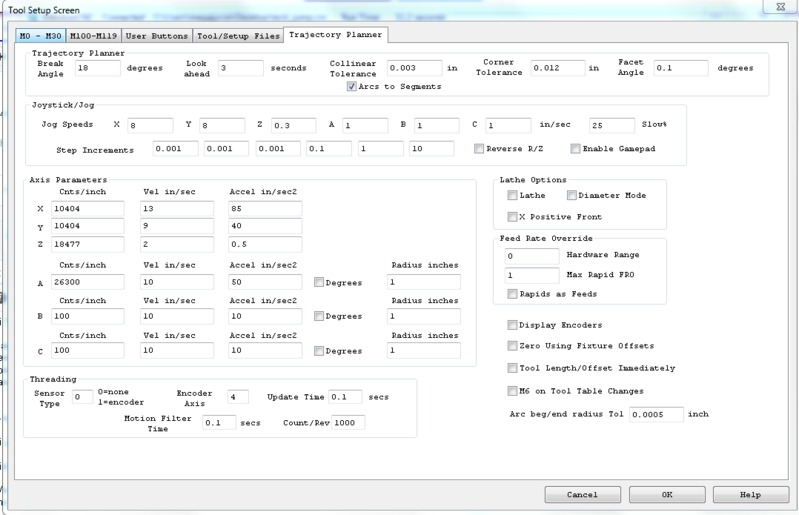
Task: Toggle the Enable Gamepad checkbox
Action: [x=575, y=149]
